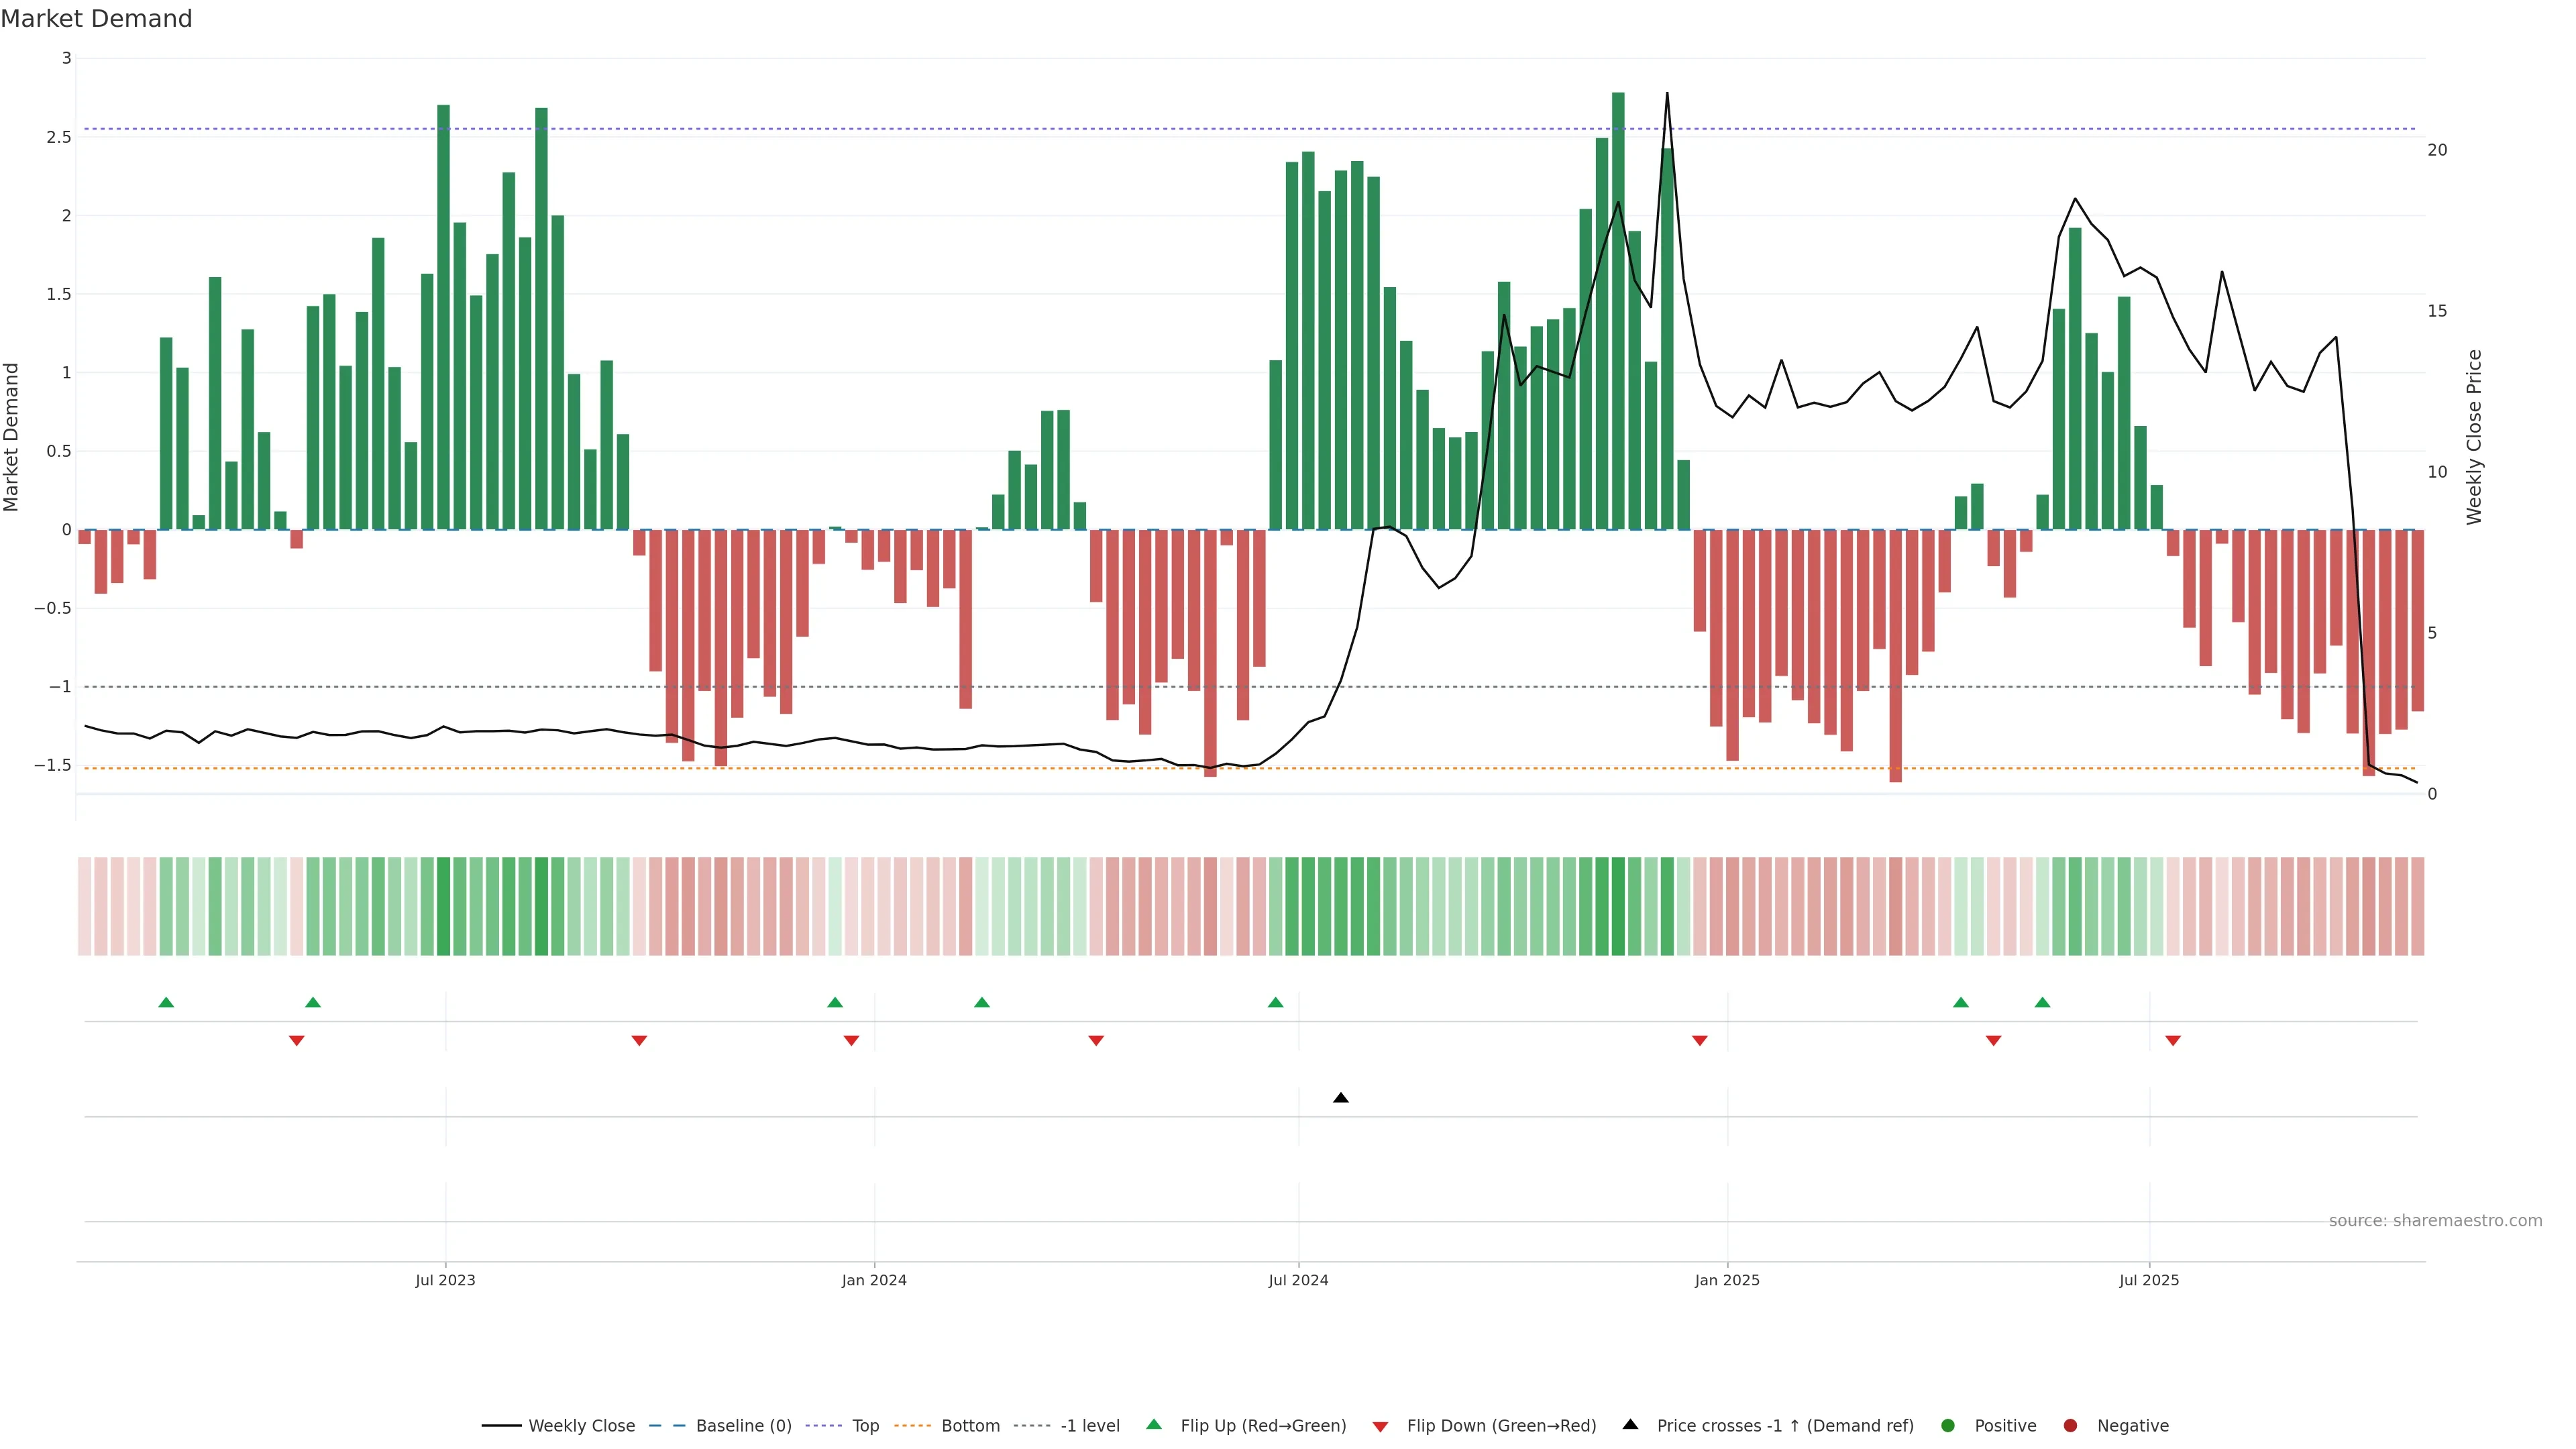Click the green flip-up marker near Jul 2024
The width and height of the screenshot is (2576, 1449).
pos(1275,1002)
